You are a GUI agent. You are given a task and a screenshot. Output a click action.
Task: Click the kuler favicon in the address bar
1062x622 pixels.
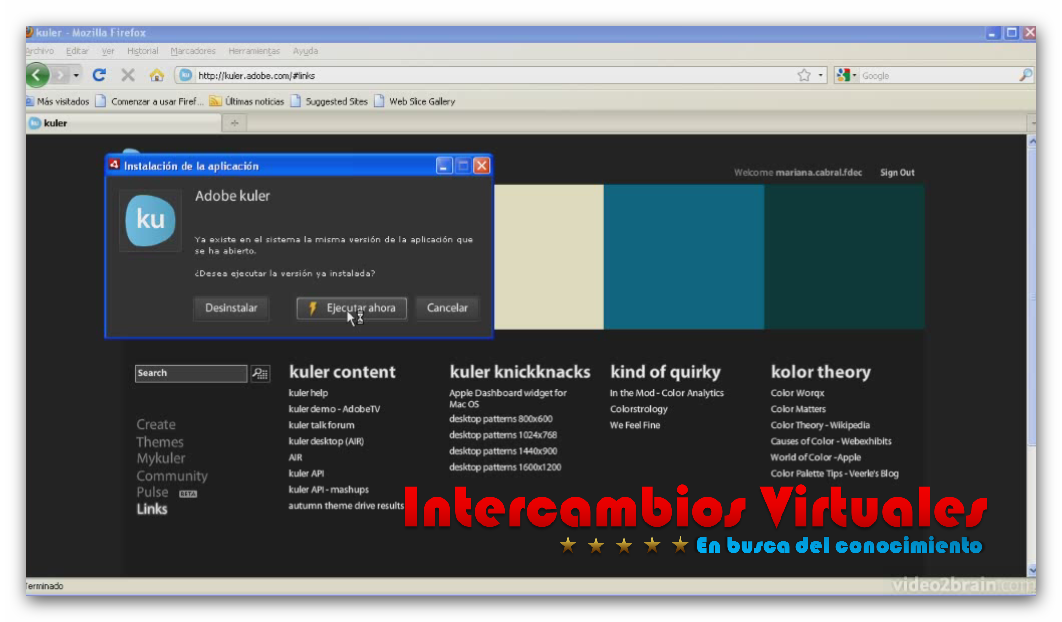(185, 75)
